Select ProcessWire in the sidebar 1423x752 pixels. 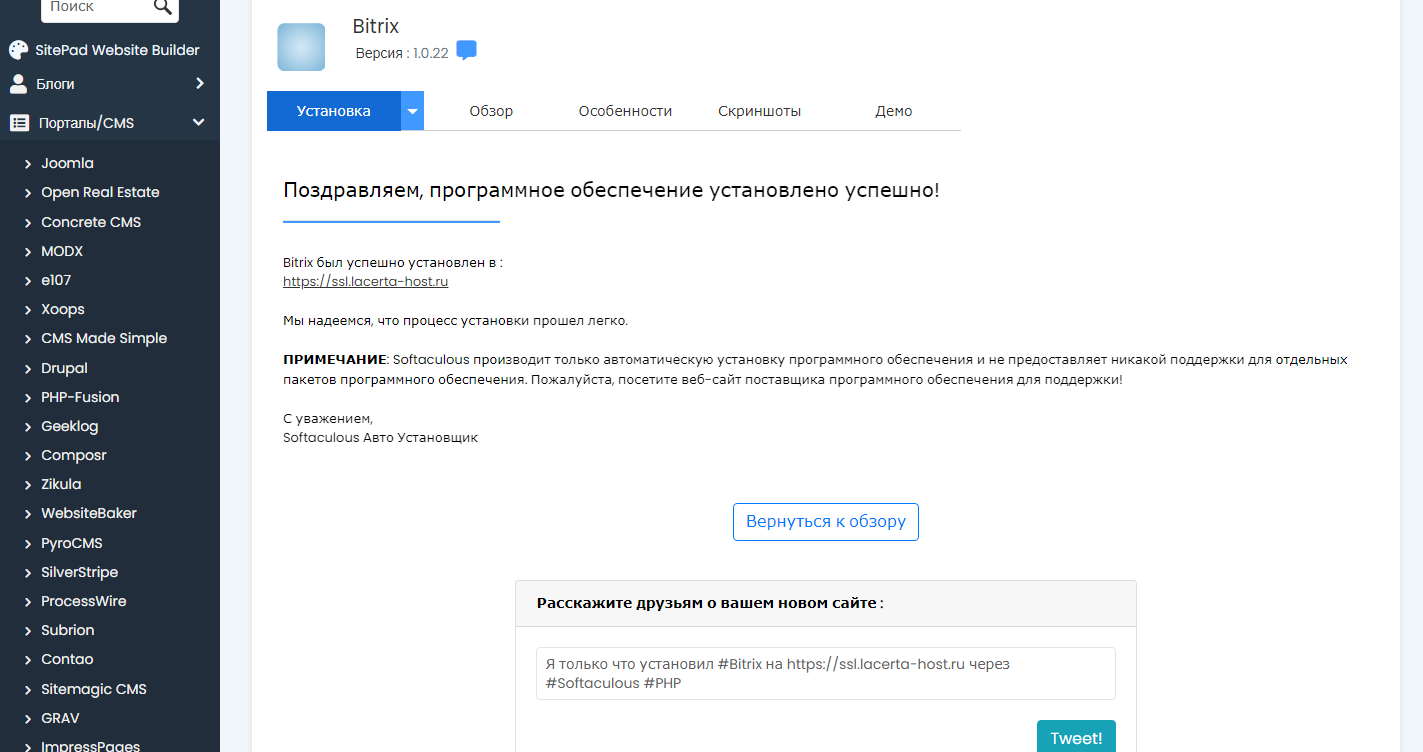(x=84, y=601)
